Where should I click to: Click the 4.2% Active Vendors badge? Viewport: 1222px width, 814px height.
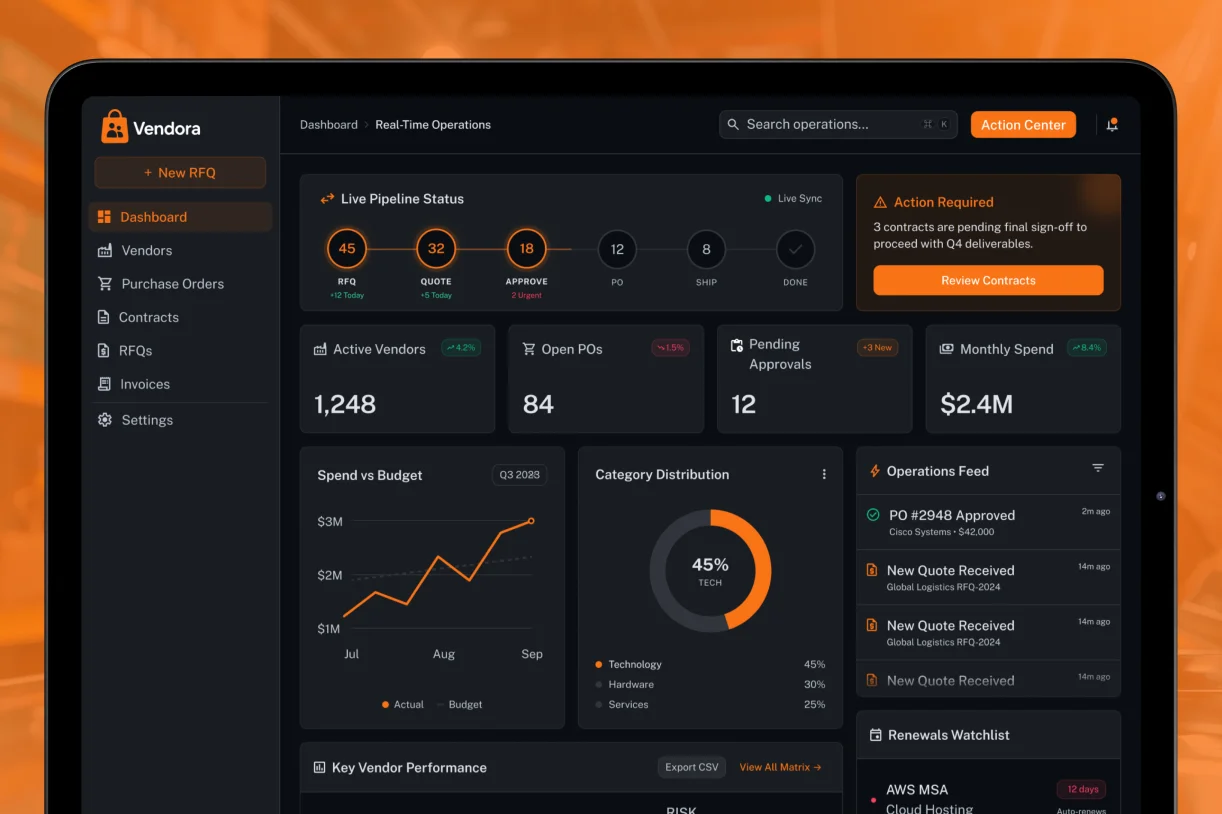tap(461, 348)
